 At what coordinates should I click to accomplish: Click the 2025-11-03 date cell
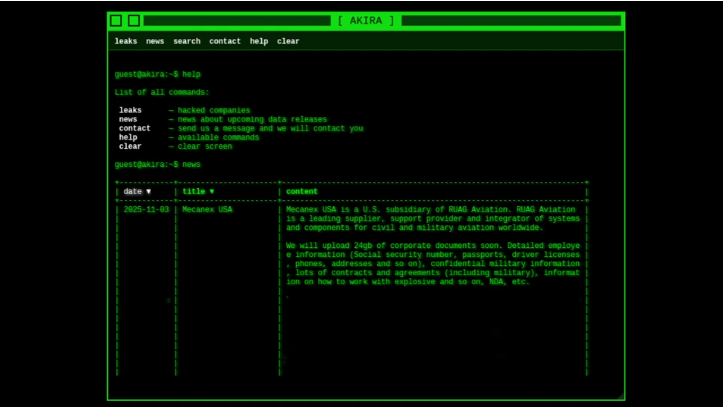146,210
